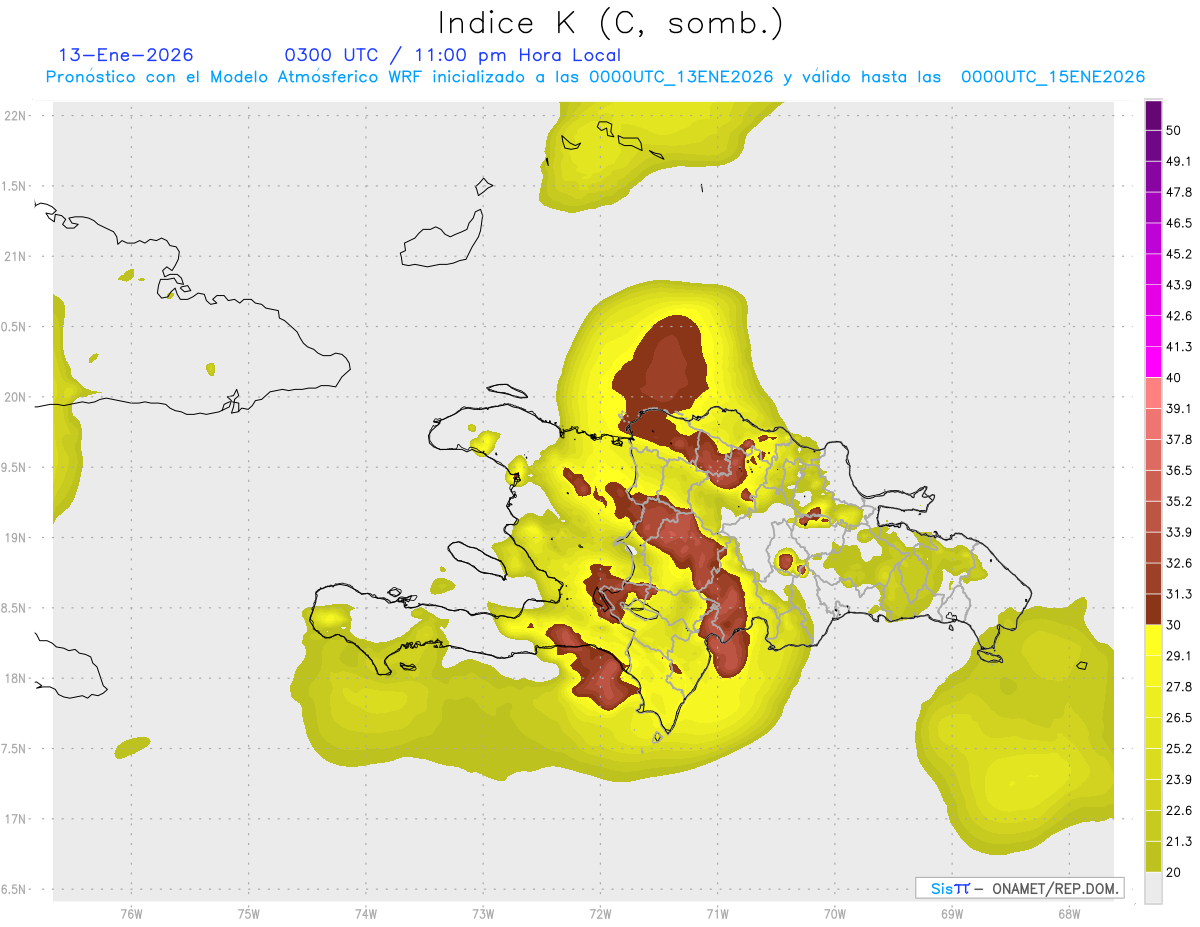1200x927 pixels.
Task: Click the '74W' longitude axis label
Action: point(365,914)
